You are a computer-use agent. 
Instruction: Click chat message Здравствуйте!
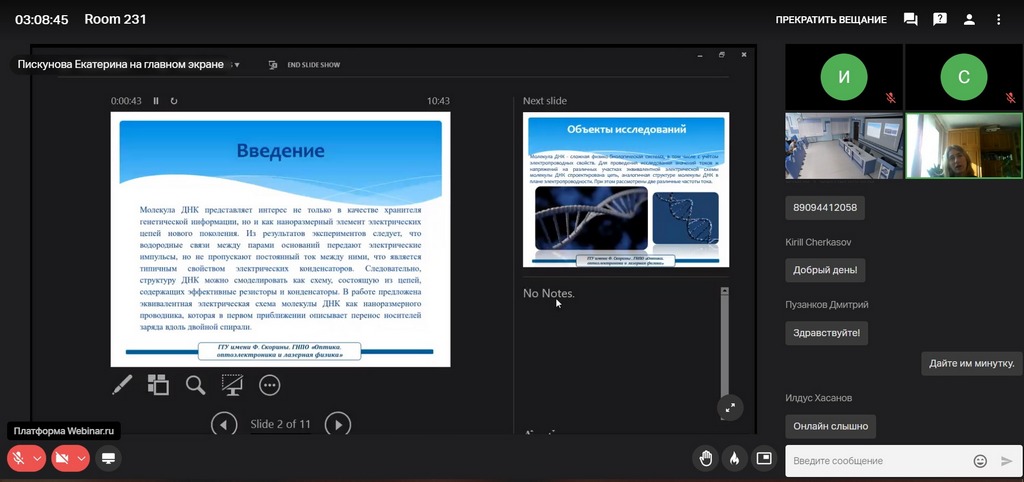[826, 333]
